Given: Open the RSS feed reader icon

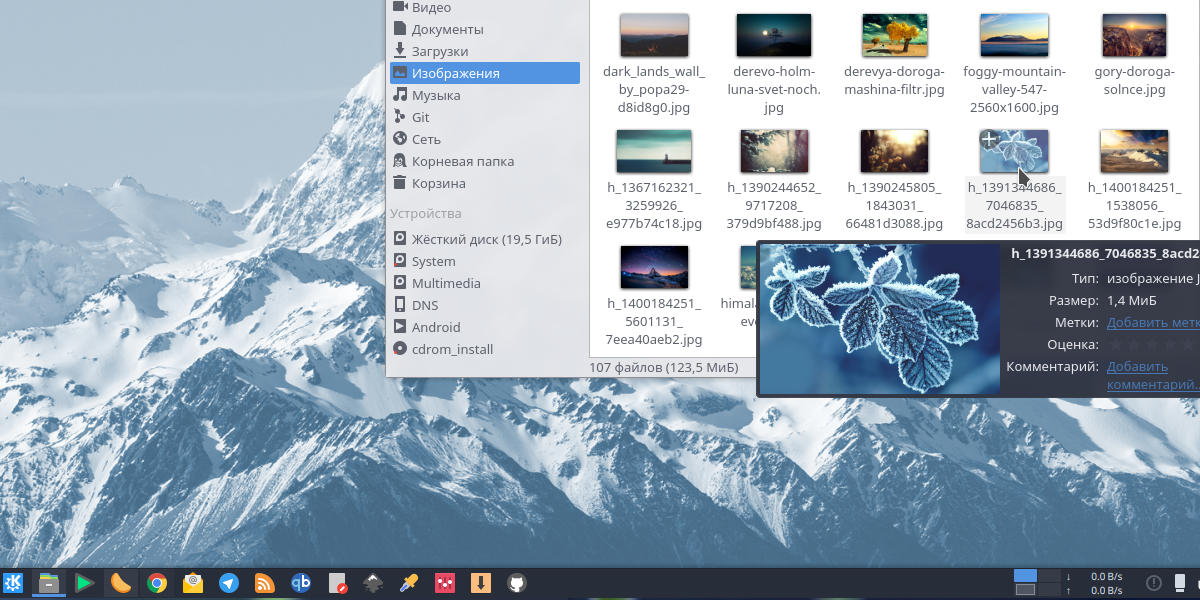Looking at the screenshot, I should pyautogui.click(x=265, y=583).
